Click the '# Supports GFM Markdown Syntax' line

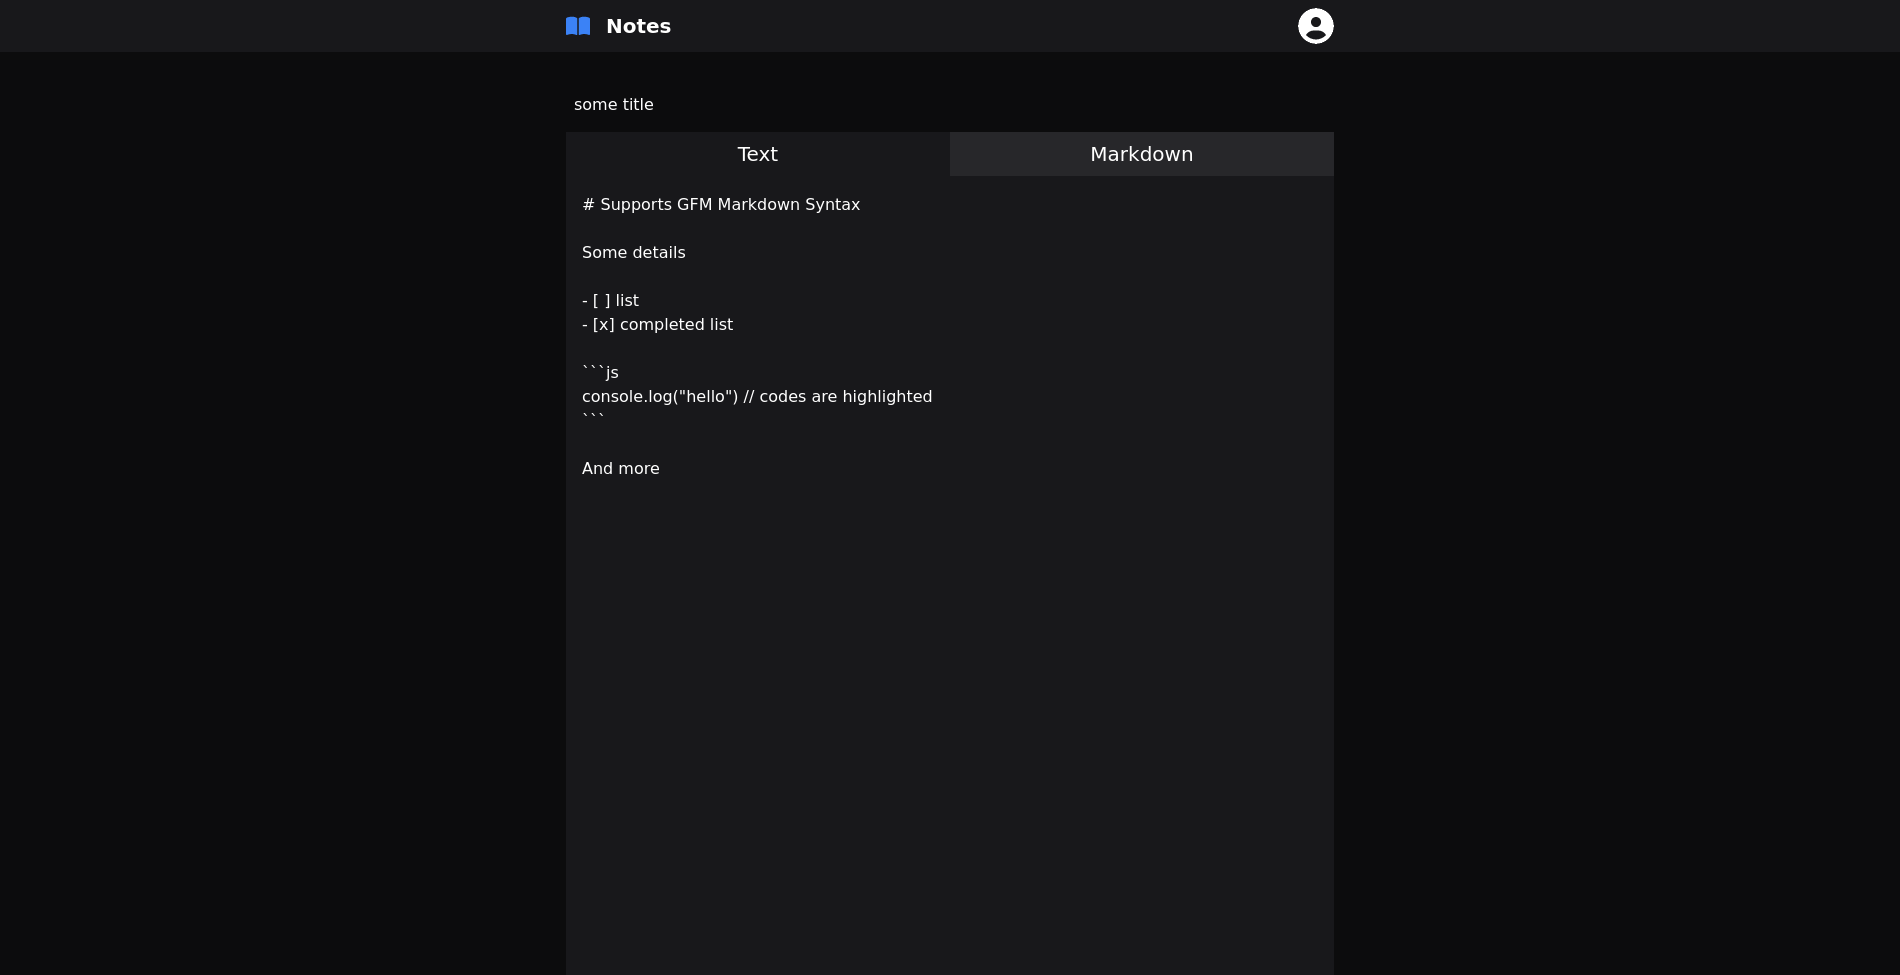(720, 204)
